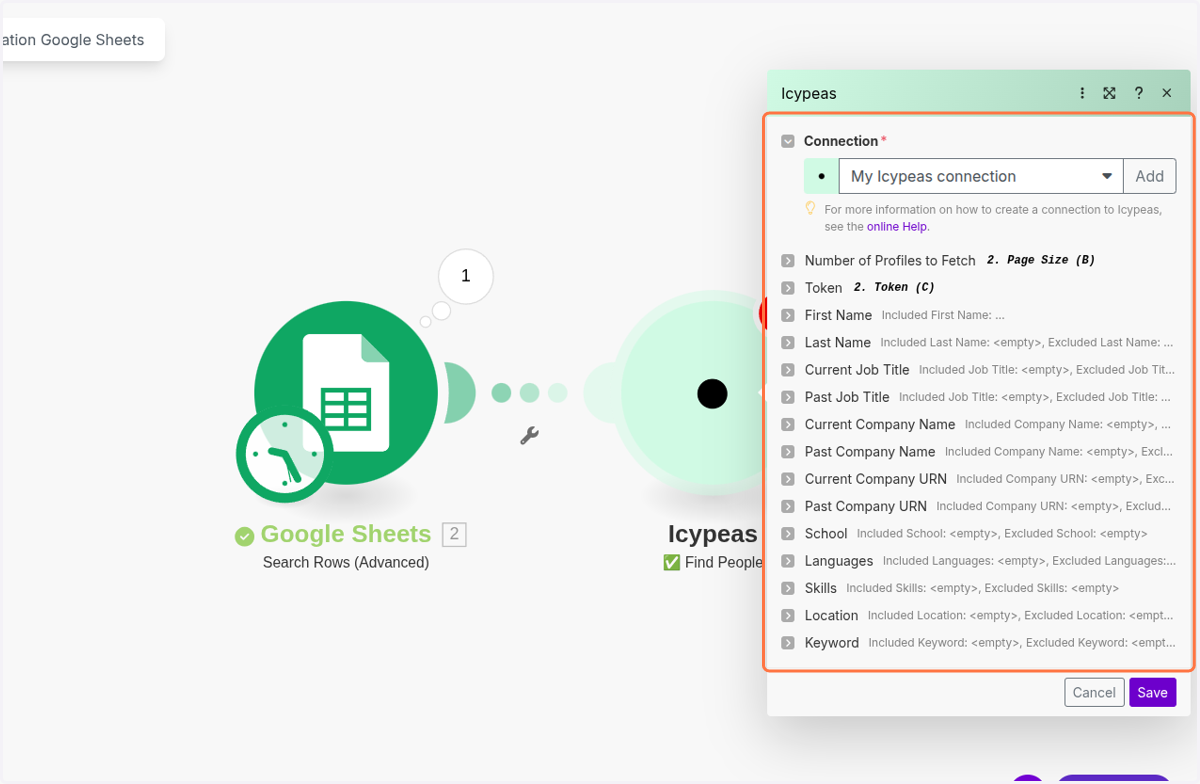This screenshot has width=1200, height=784.
Task: Click the lightbulb hint icon
Action: click(x=811, y=209)
